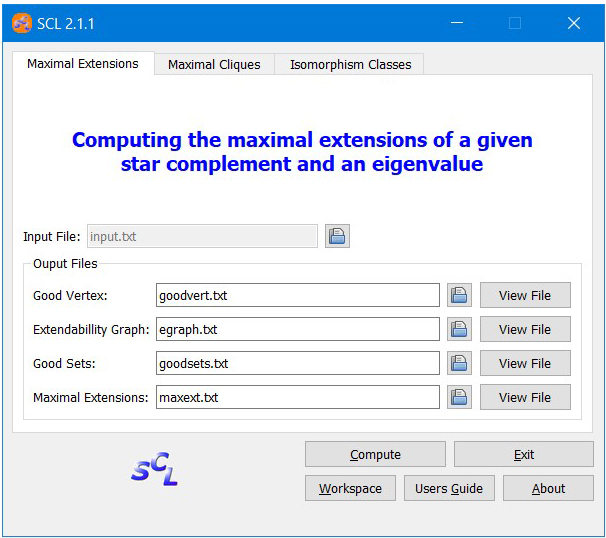This screenshot has height=538, width=606.
Task: Click the Good Vertex filename text field
Action: pyautogui.click(x=297, y=295)
